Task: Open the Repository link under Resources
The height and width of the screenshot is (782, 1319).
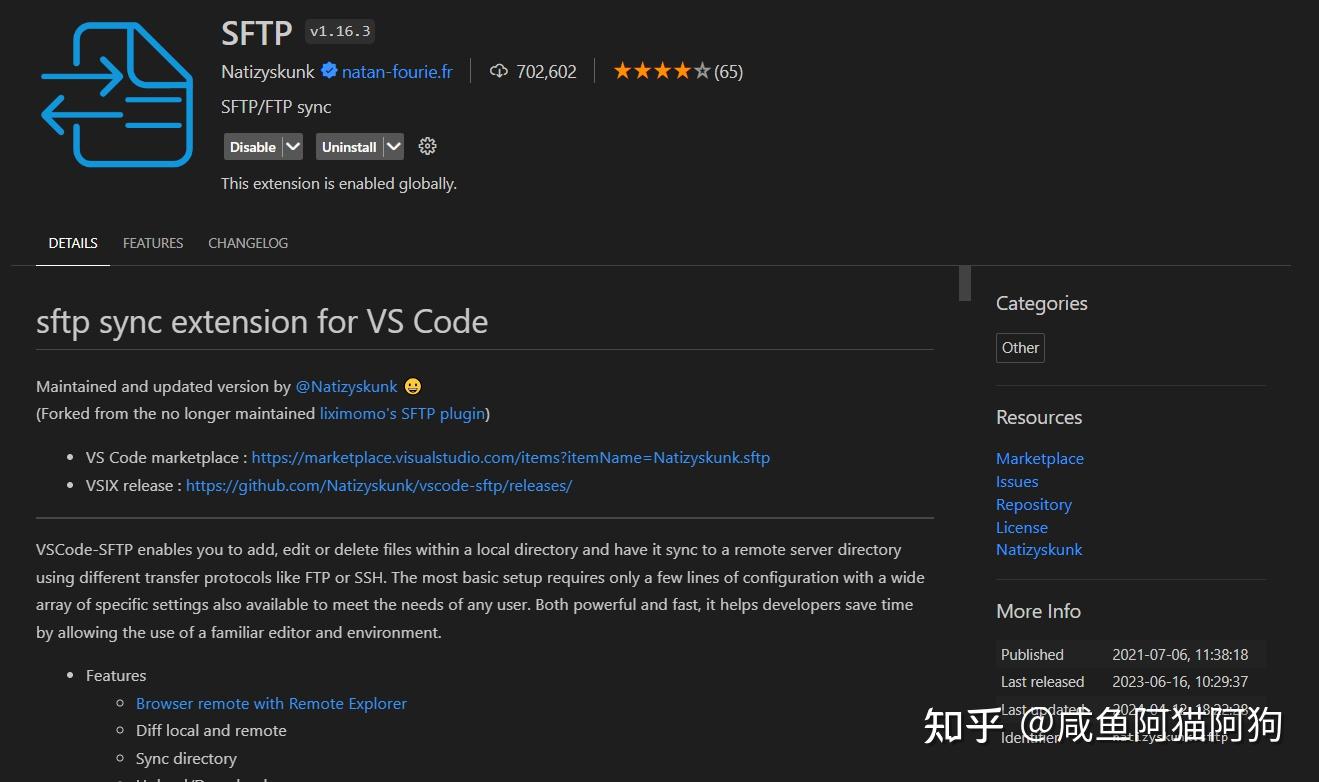Action: click(1033, 504)
